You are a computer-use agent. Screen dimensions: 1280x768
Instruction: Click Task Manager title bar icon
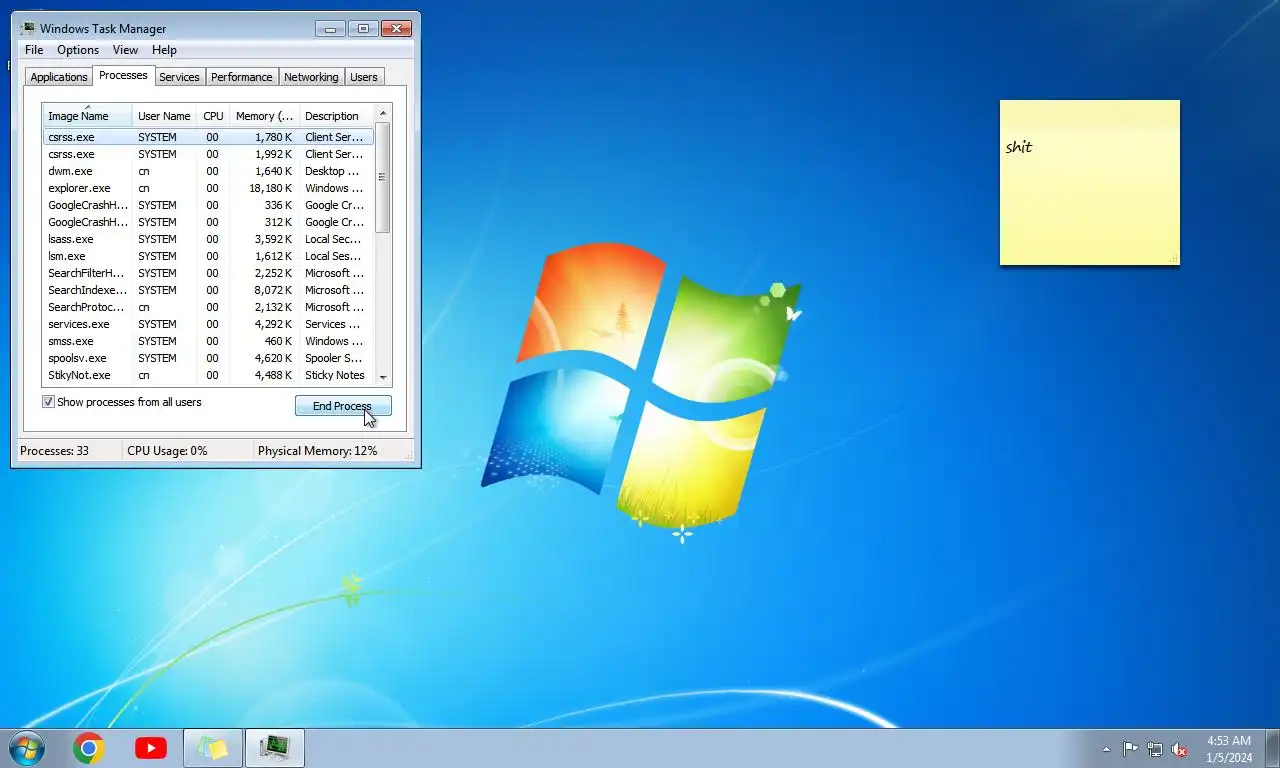click(28, 28)
